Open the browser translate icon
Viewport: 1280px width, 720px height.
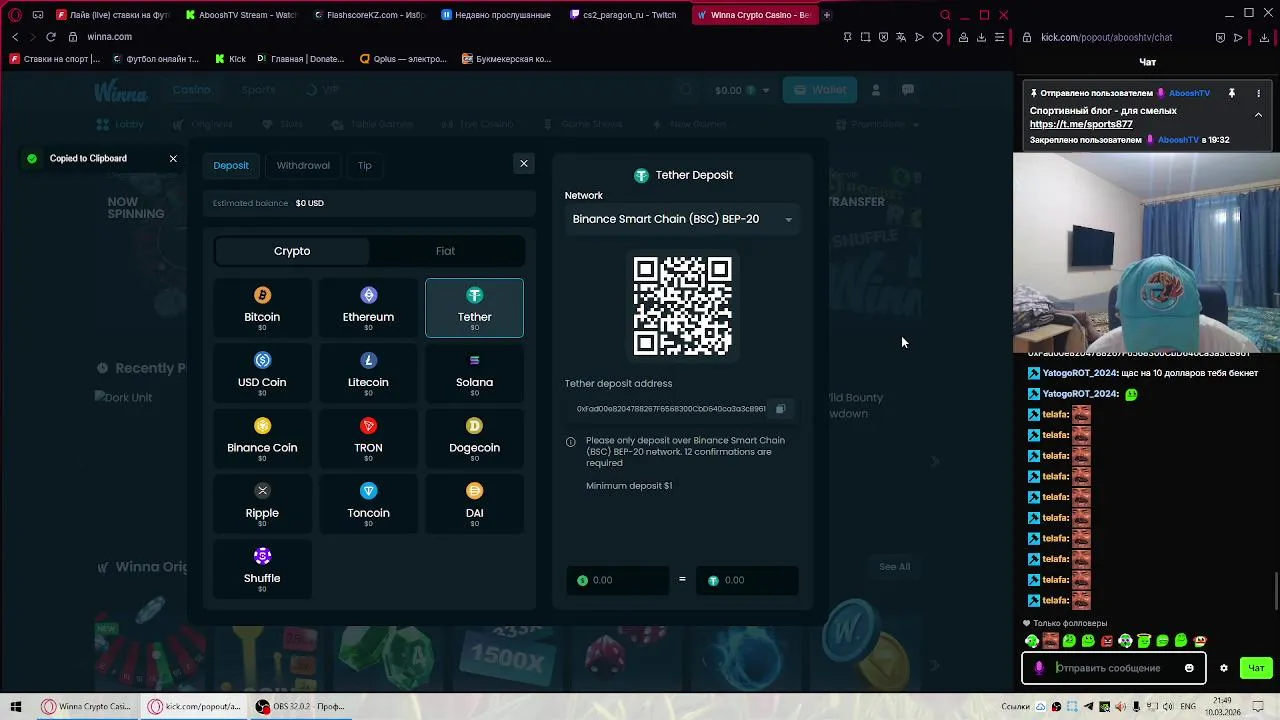pos(901,37)
